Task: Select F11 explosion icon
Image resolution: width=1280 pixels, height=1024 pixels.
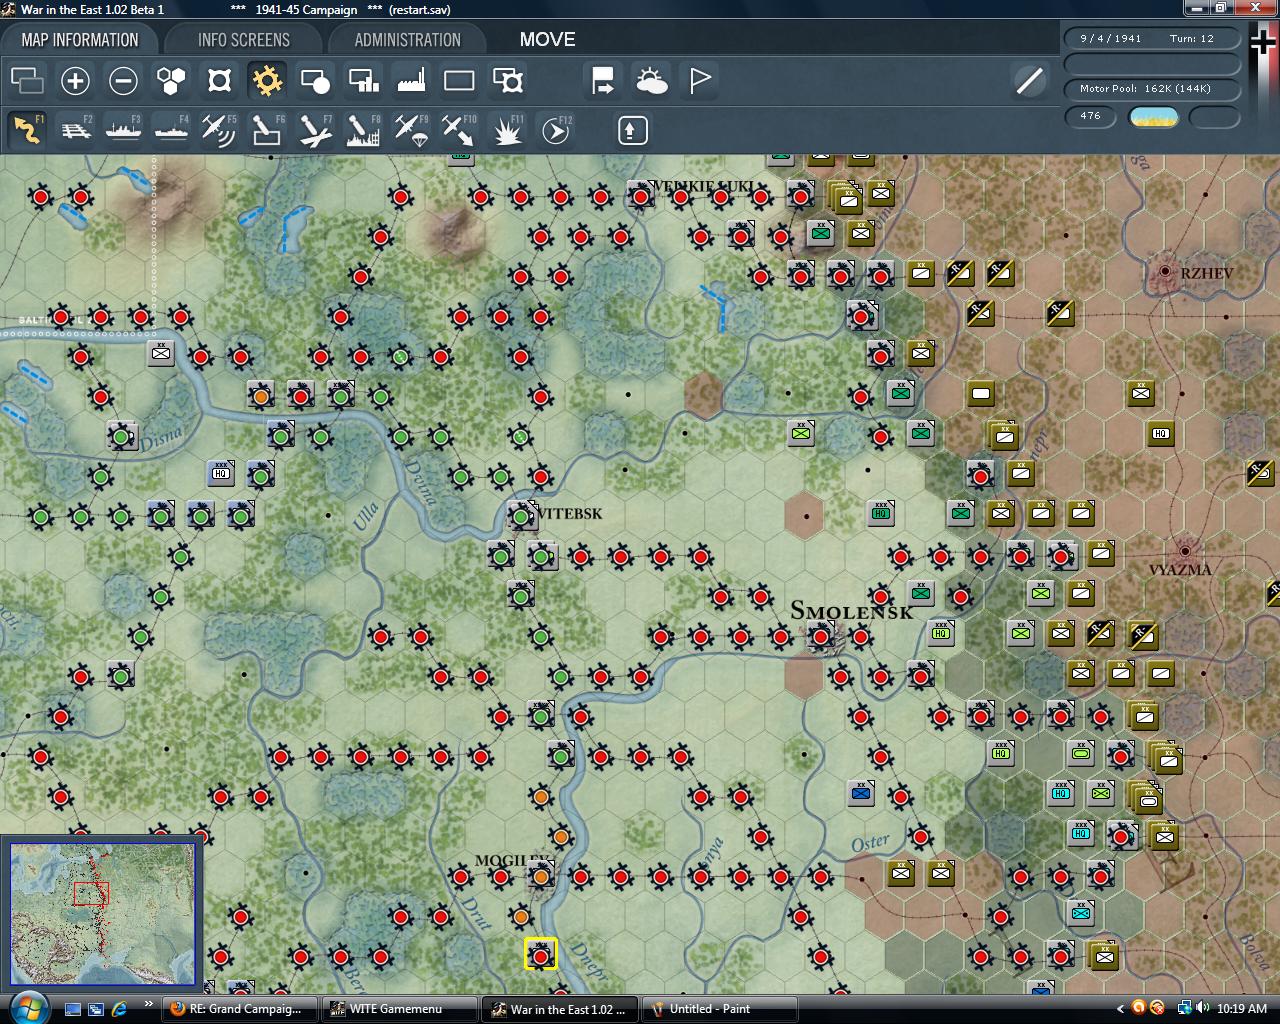Action: 507,130
